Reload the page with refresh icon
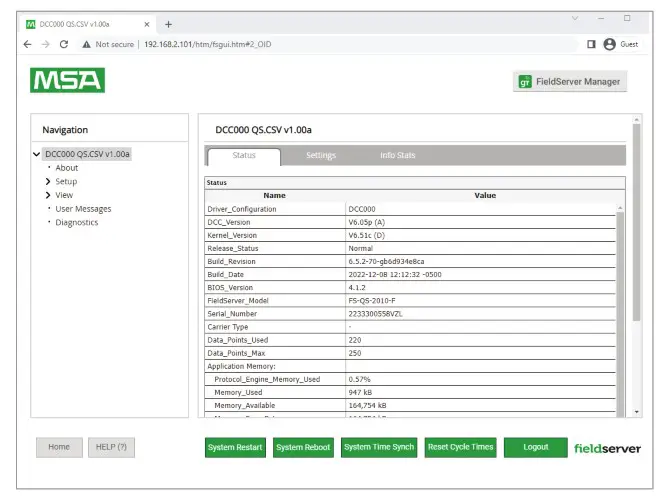This screenshot has height=501, width=665. 64,44
